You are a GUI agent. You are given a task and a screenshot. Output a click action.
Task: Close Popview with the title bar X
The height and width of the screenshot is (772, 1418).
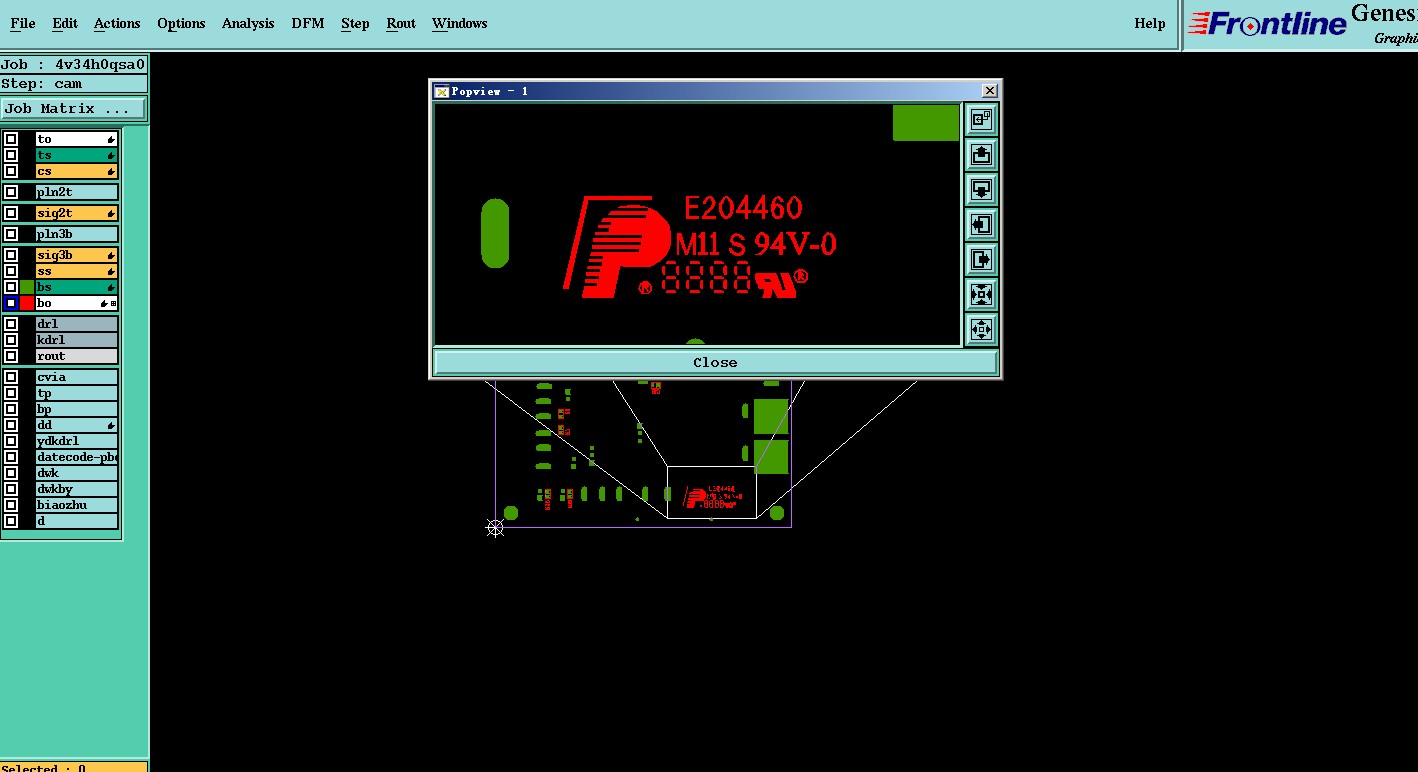point(989,91)
